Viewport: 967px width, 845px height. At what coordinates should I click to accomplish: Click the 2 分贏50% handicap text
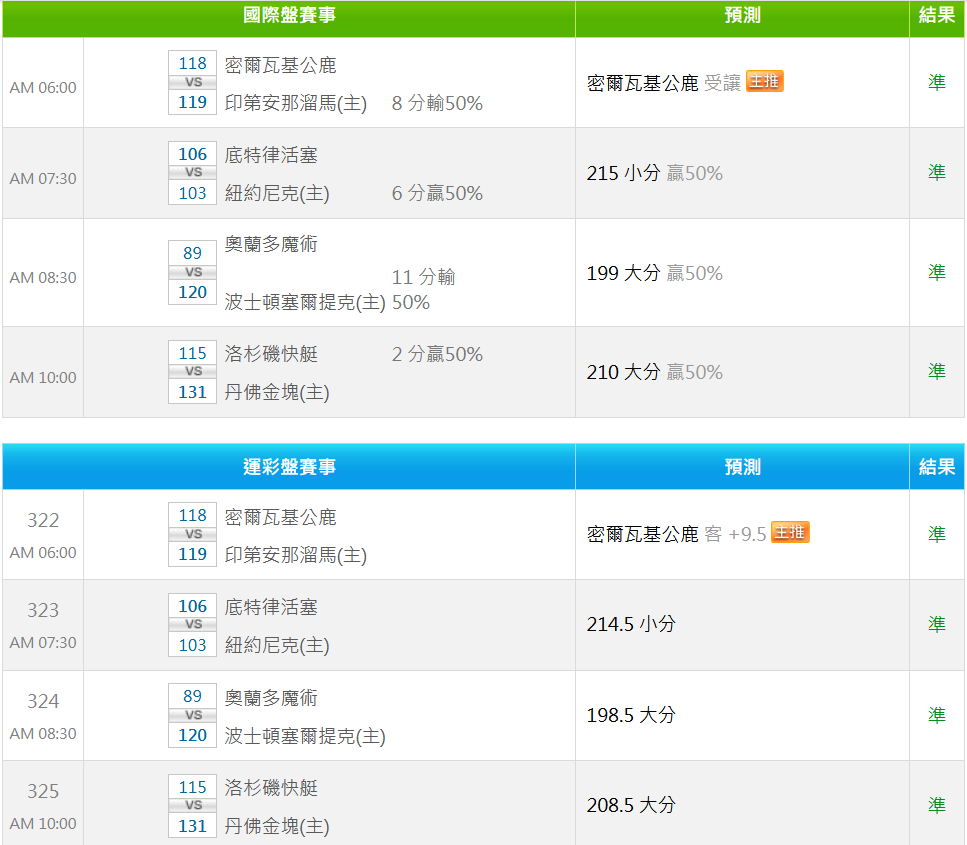(437, 355)
